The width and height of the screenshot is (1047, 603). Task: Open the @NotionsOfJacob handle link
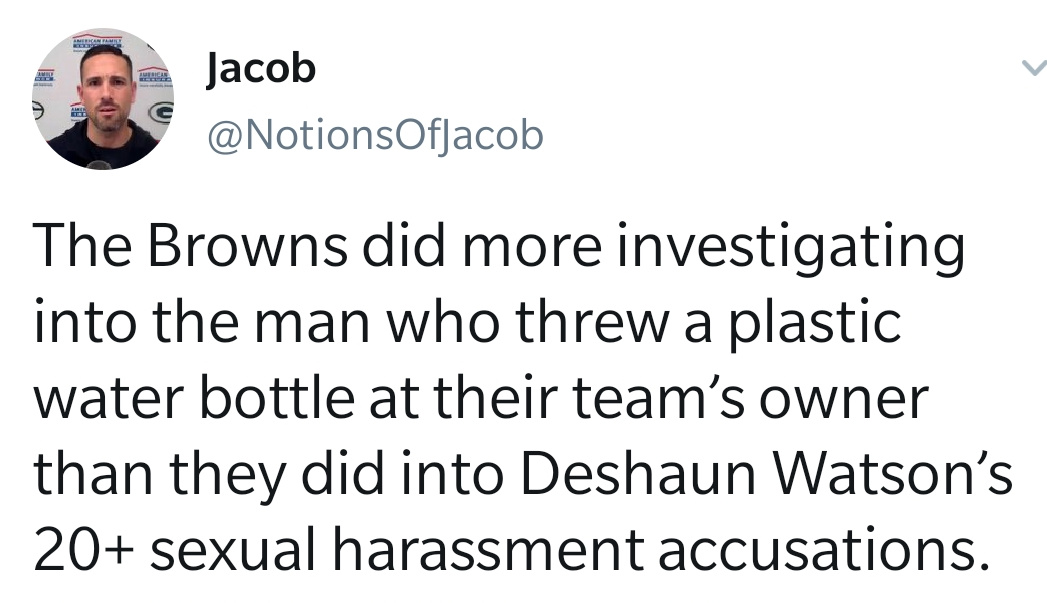tap(375, 136)
